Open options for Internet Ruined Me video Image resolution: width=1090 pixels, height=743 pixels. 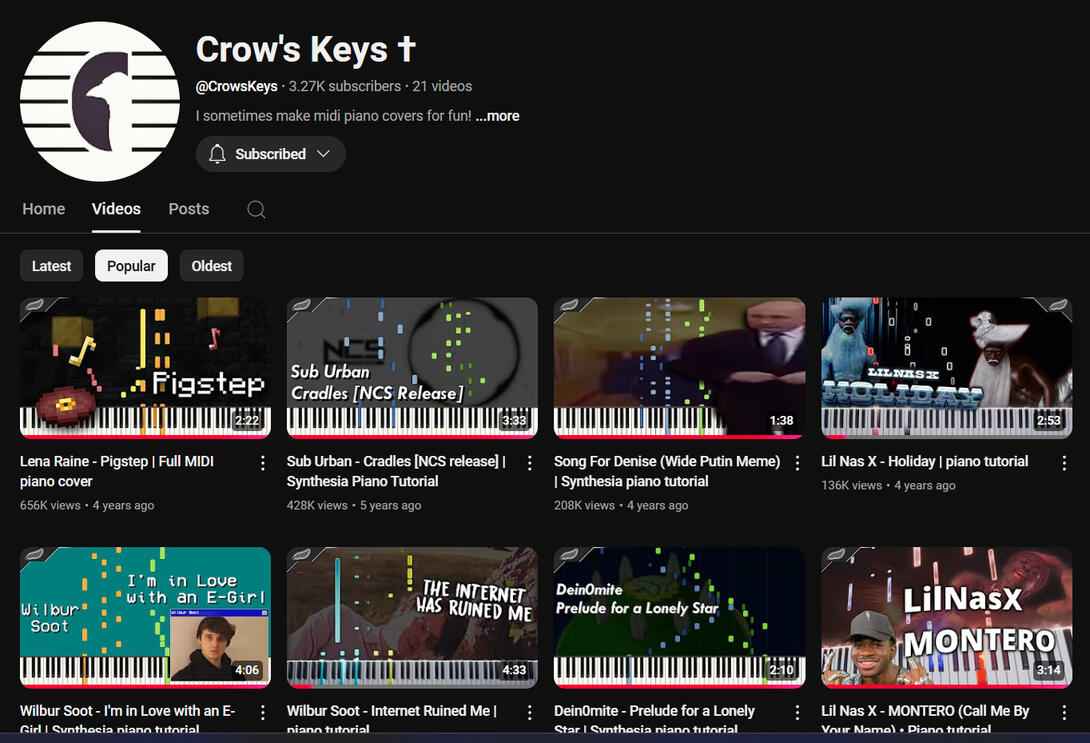click(x=530, y=712)
